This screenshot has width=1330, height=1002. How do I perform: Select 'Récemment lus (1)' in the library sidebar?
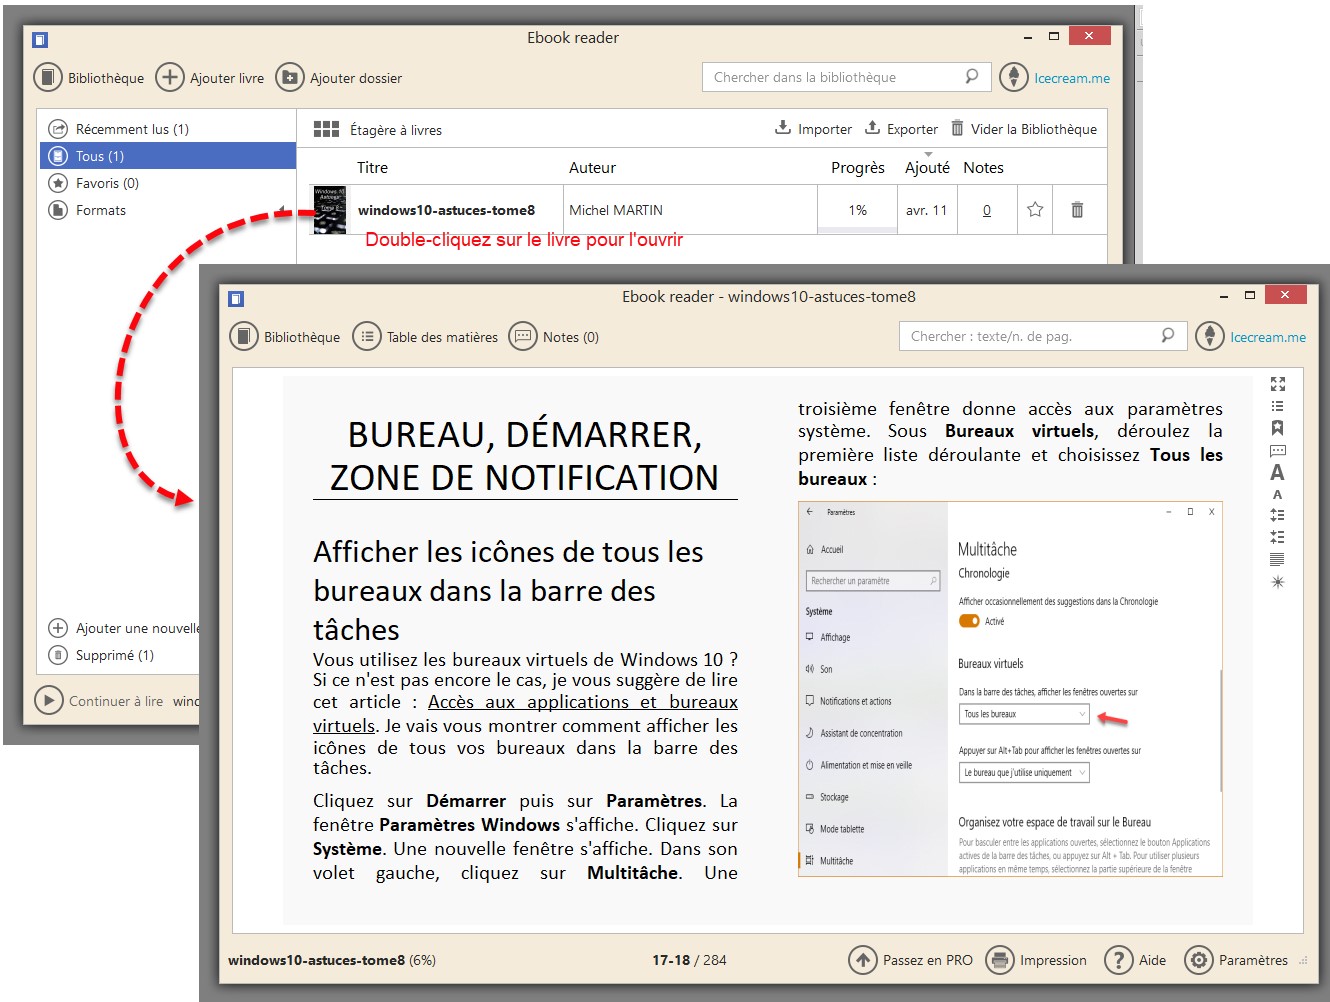pos(132,129)
